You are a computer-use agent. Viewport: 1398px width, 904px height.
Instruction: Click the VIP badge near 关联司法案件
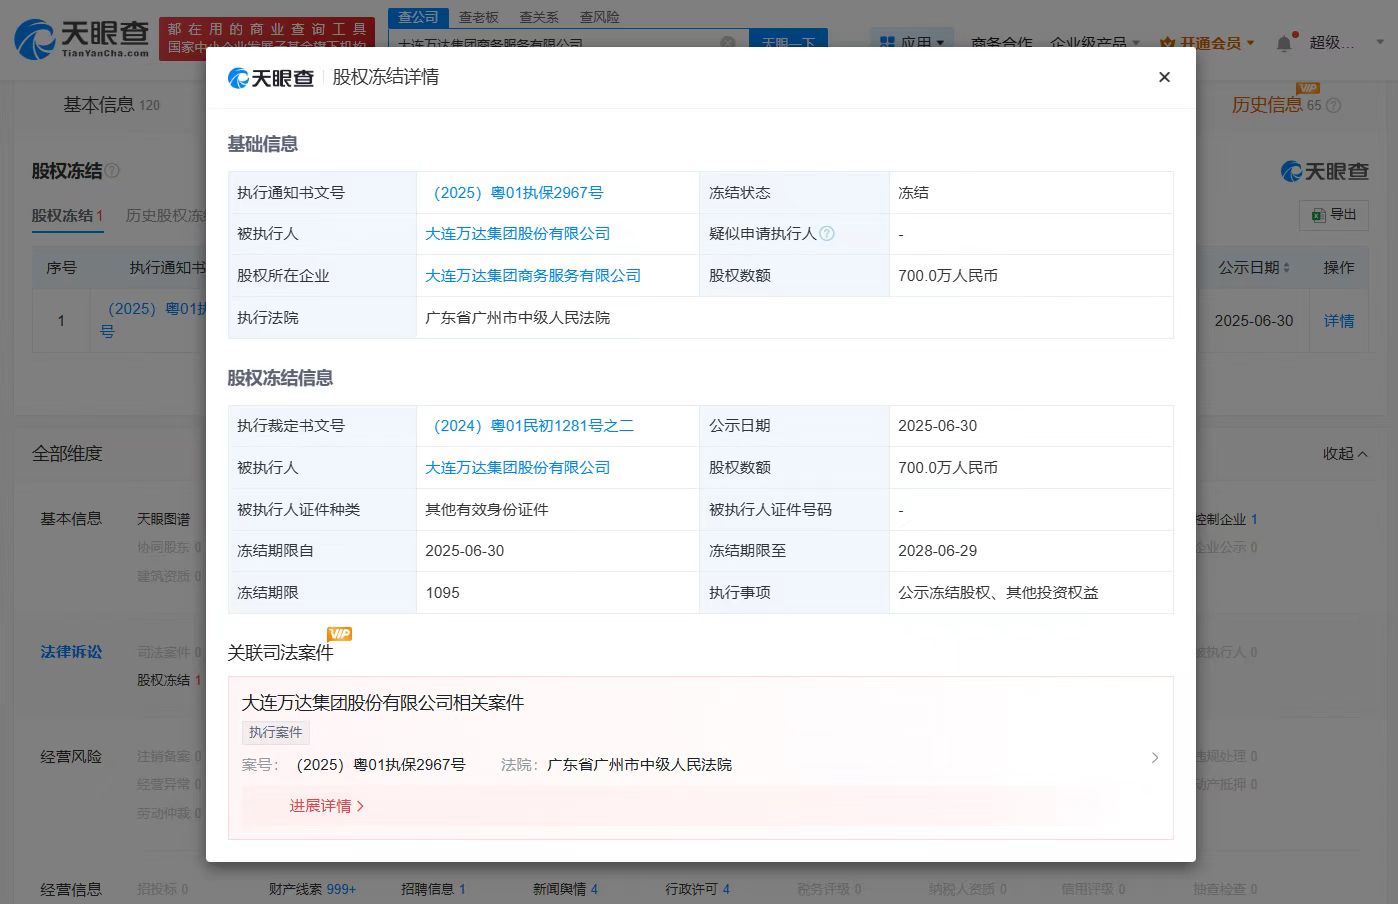click(340, 633)
